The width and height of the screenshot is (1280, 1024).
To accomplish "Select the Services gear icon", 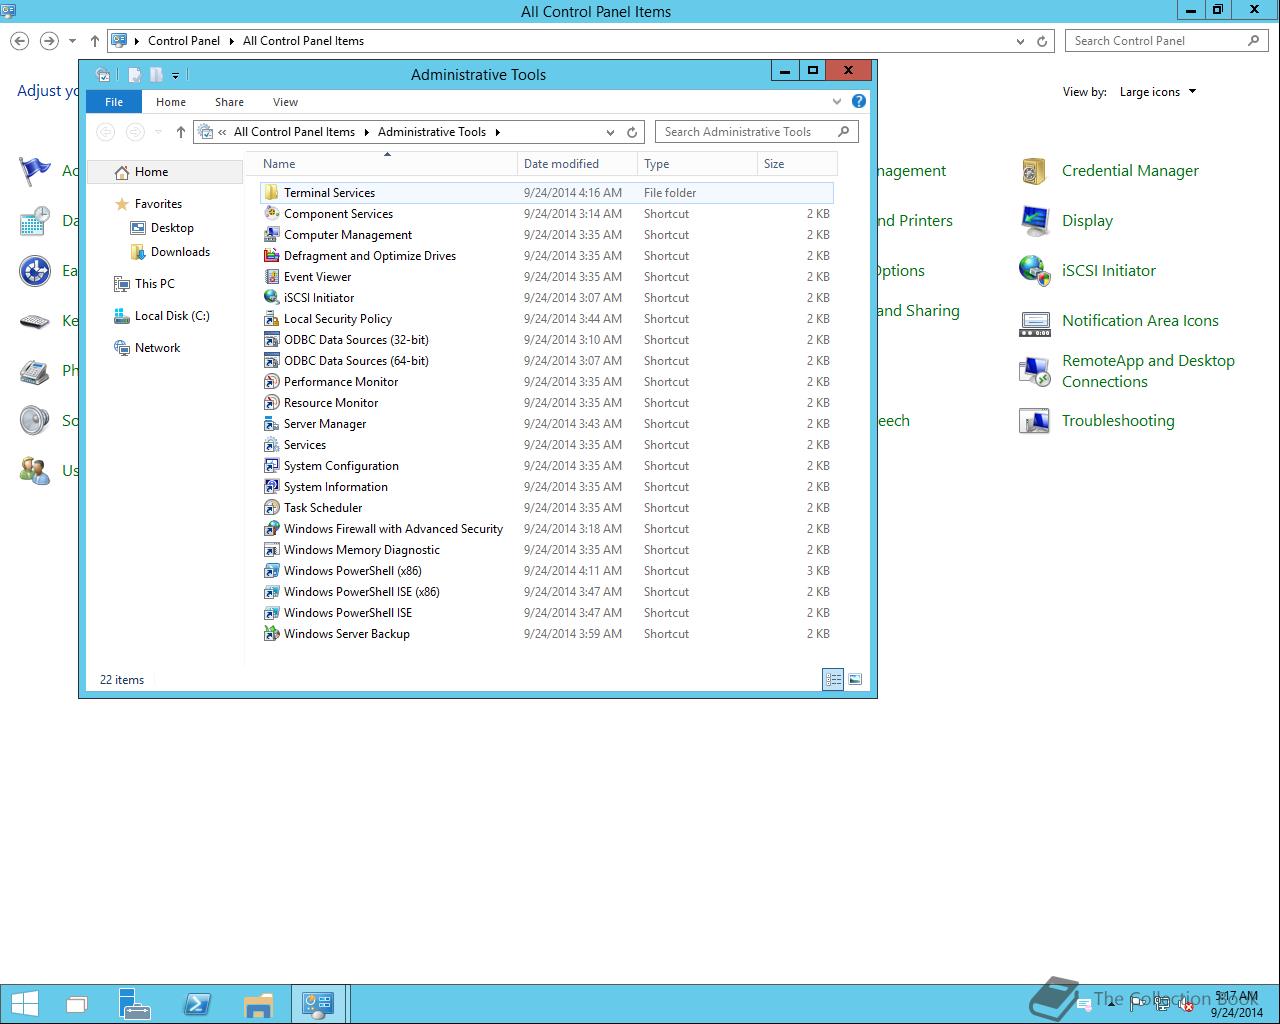I will (x=271, y=444).
